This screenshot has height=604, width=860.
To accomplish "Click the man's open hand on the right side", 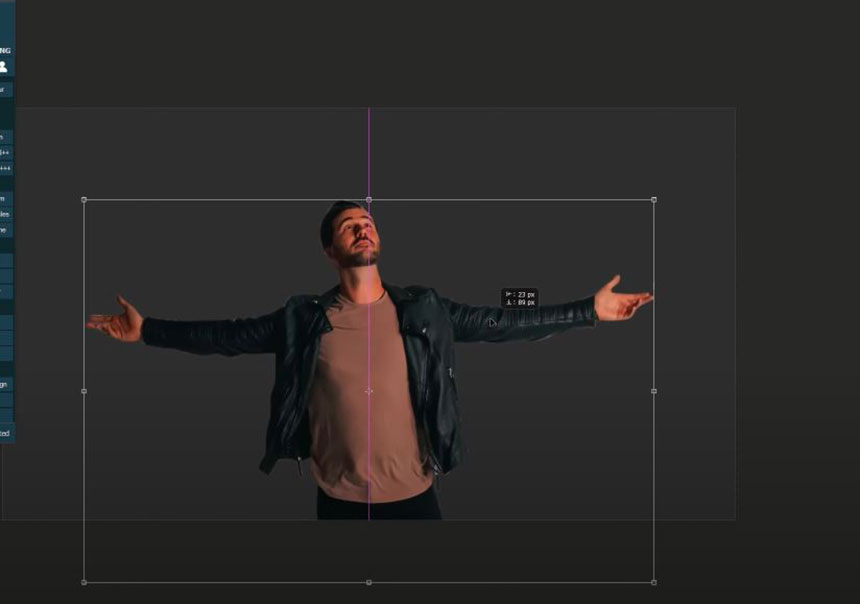I will point(620,299).
